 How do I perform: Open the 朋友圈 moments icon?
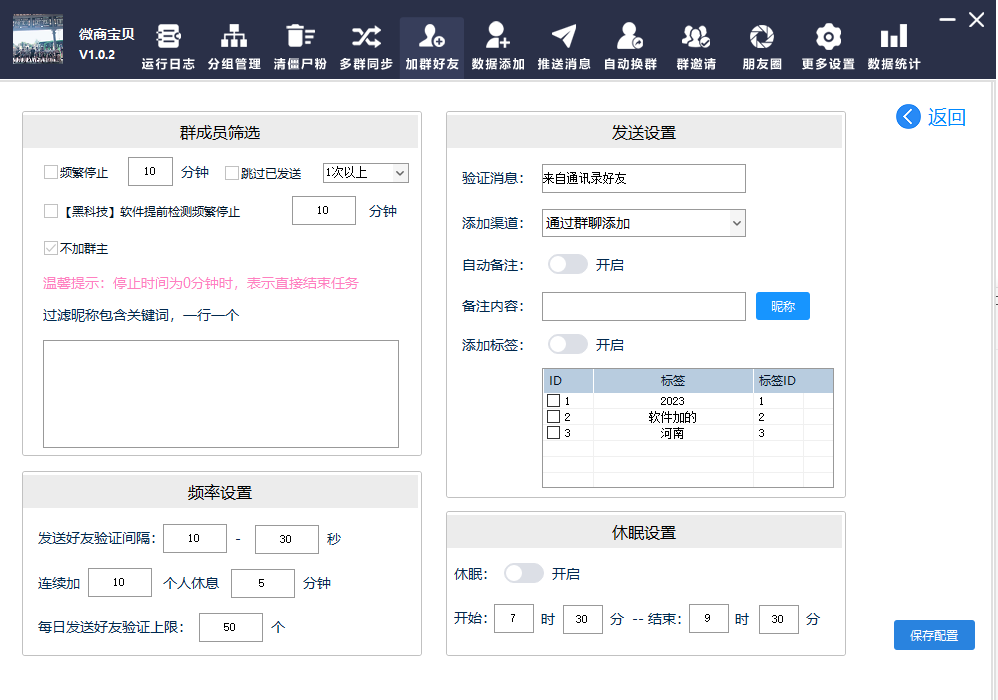tap(762, 46)
